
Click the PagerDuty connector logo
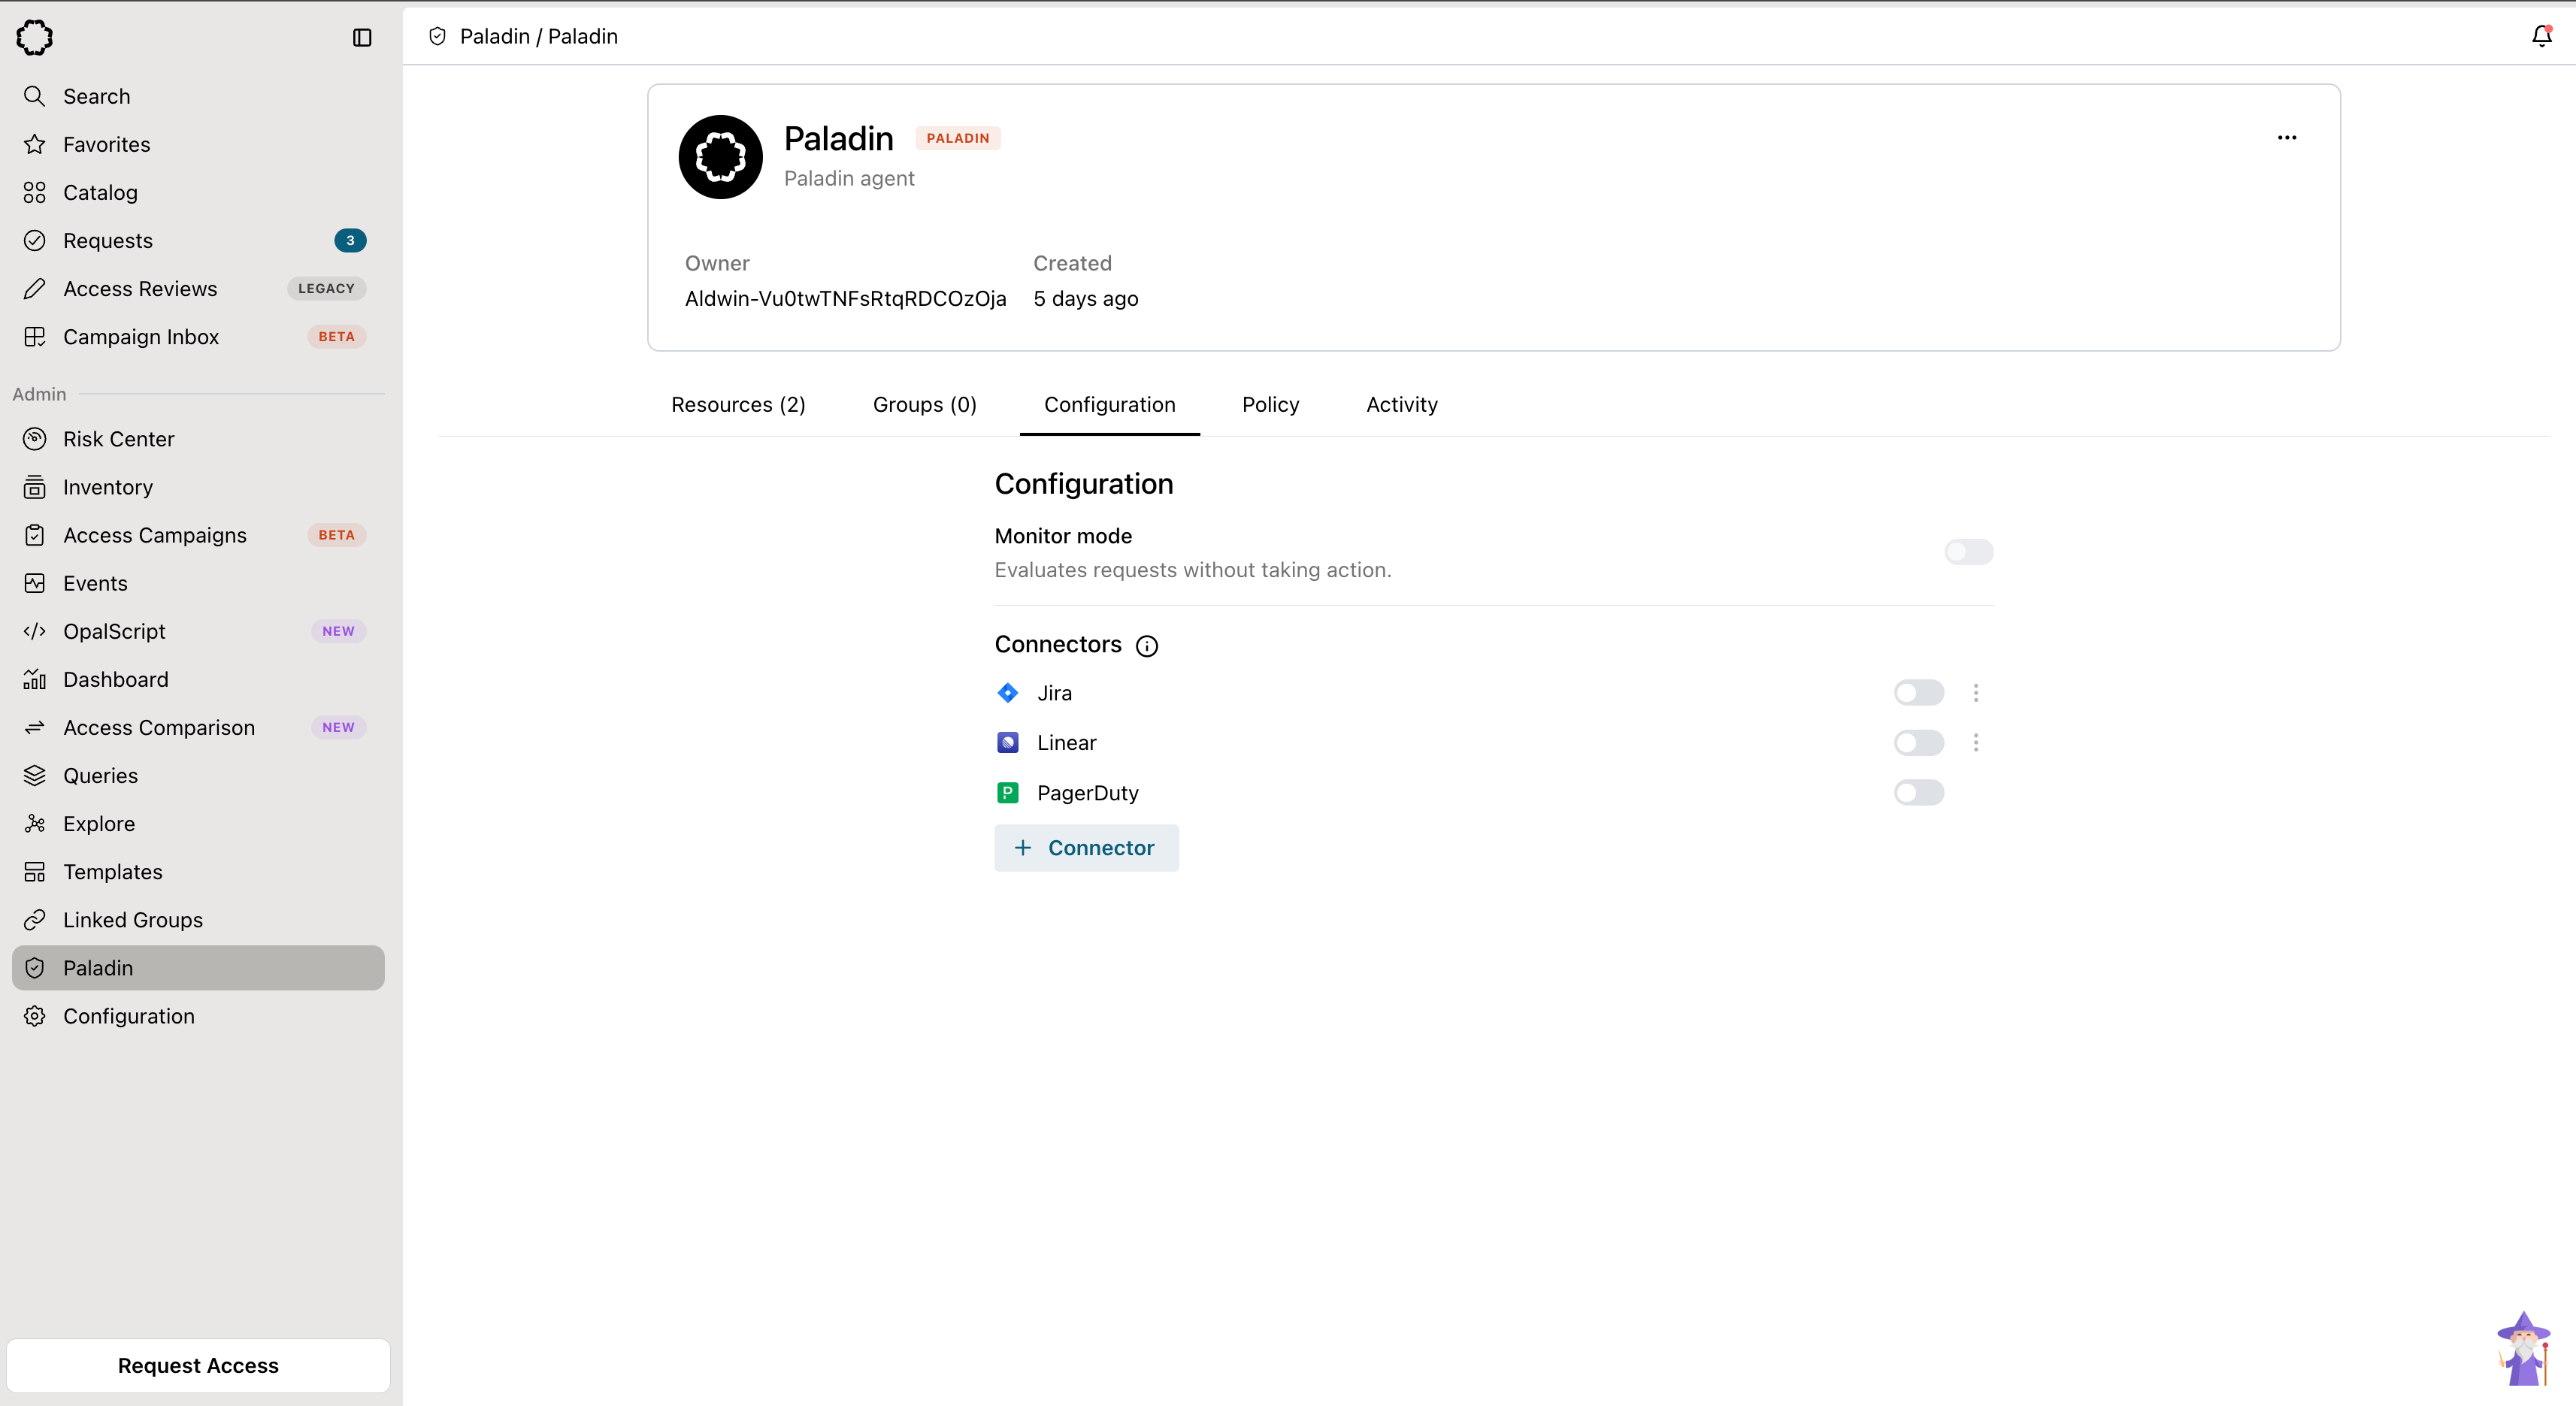[x=1008, y=792]
